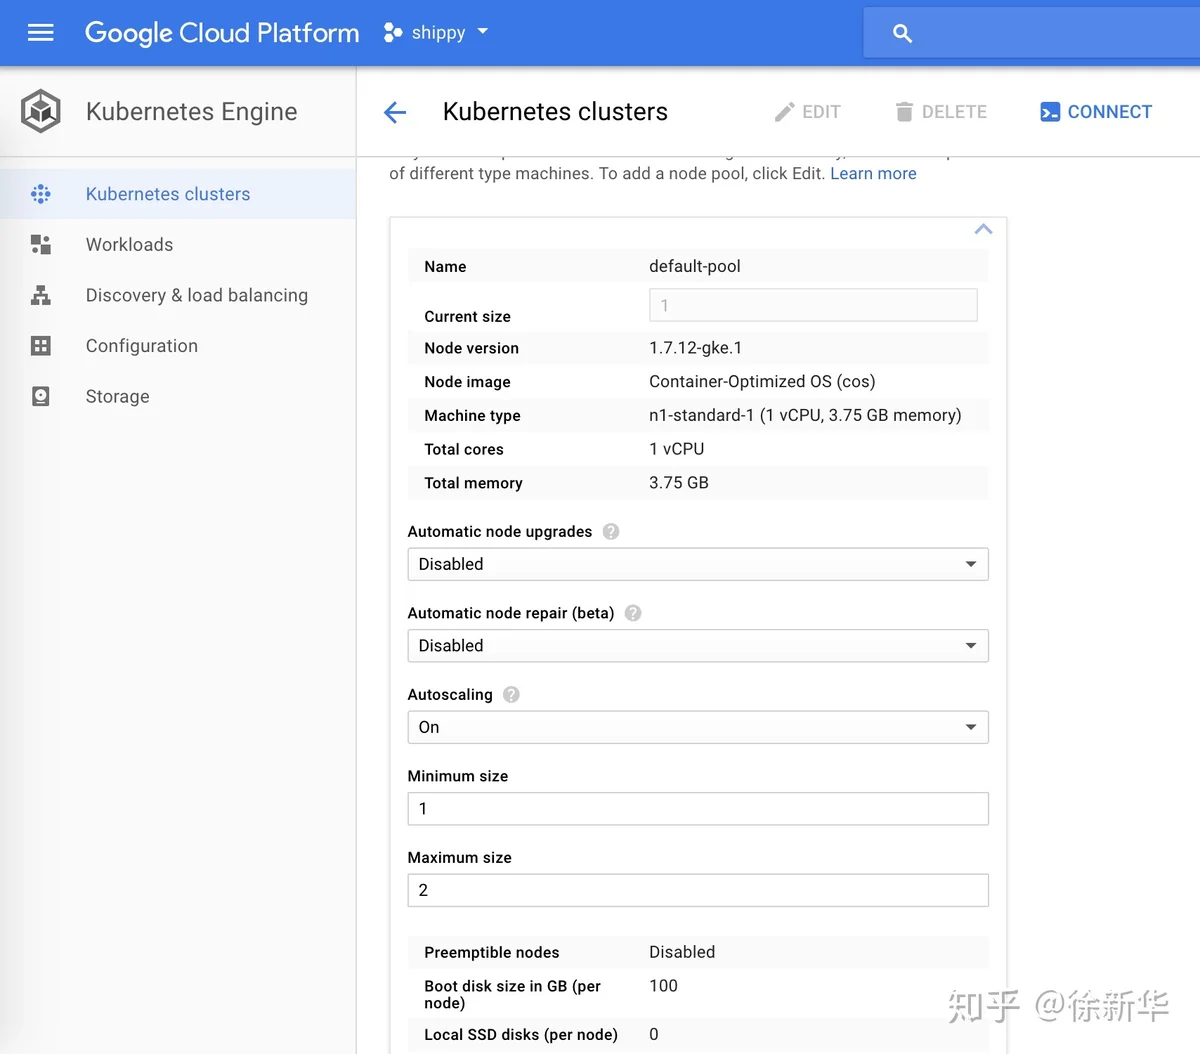Click the Google Cloud Platform logo
The height and width of the screenshot is (1054, 1200).
(x=222, y=33)
